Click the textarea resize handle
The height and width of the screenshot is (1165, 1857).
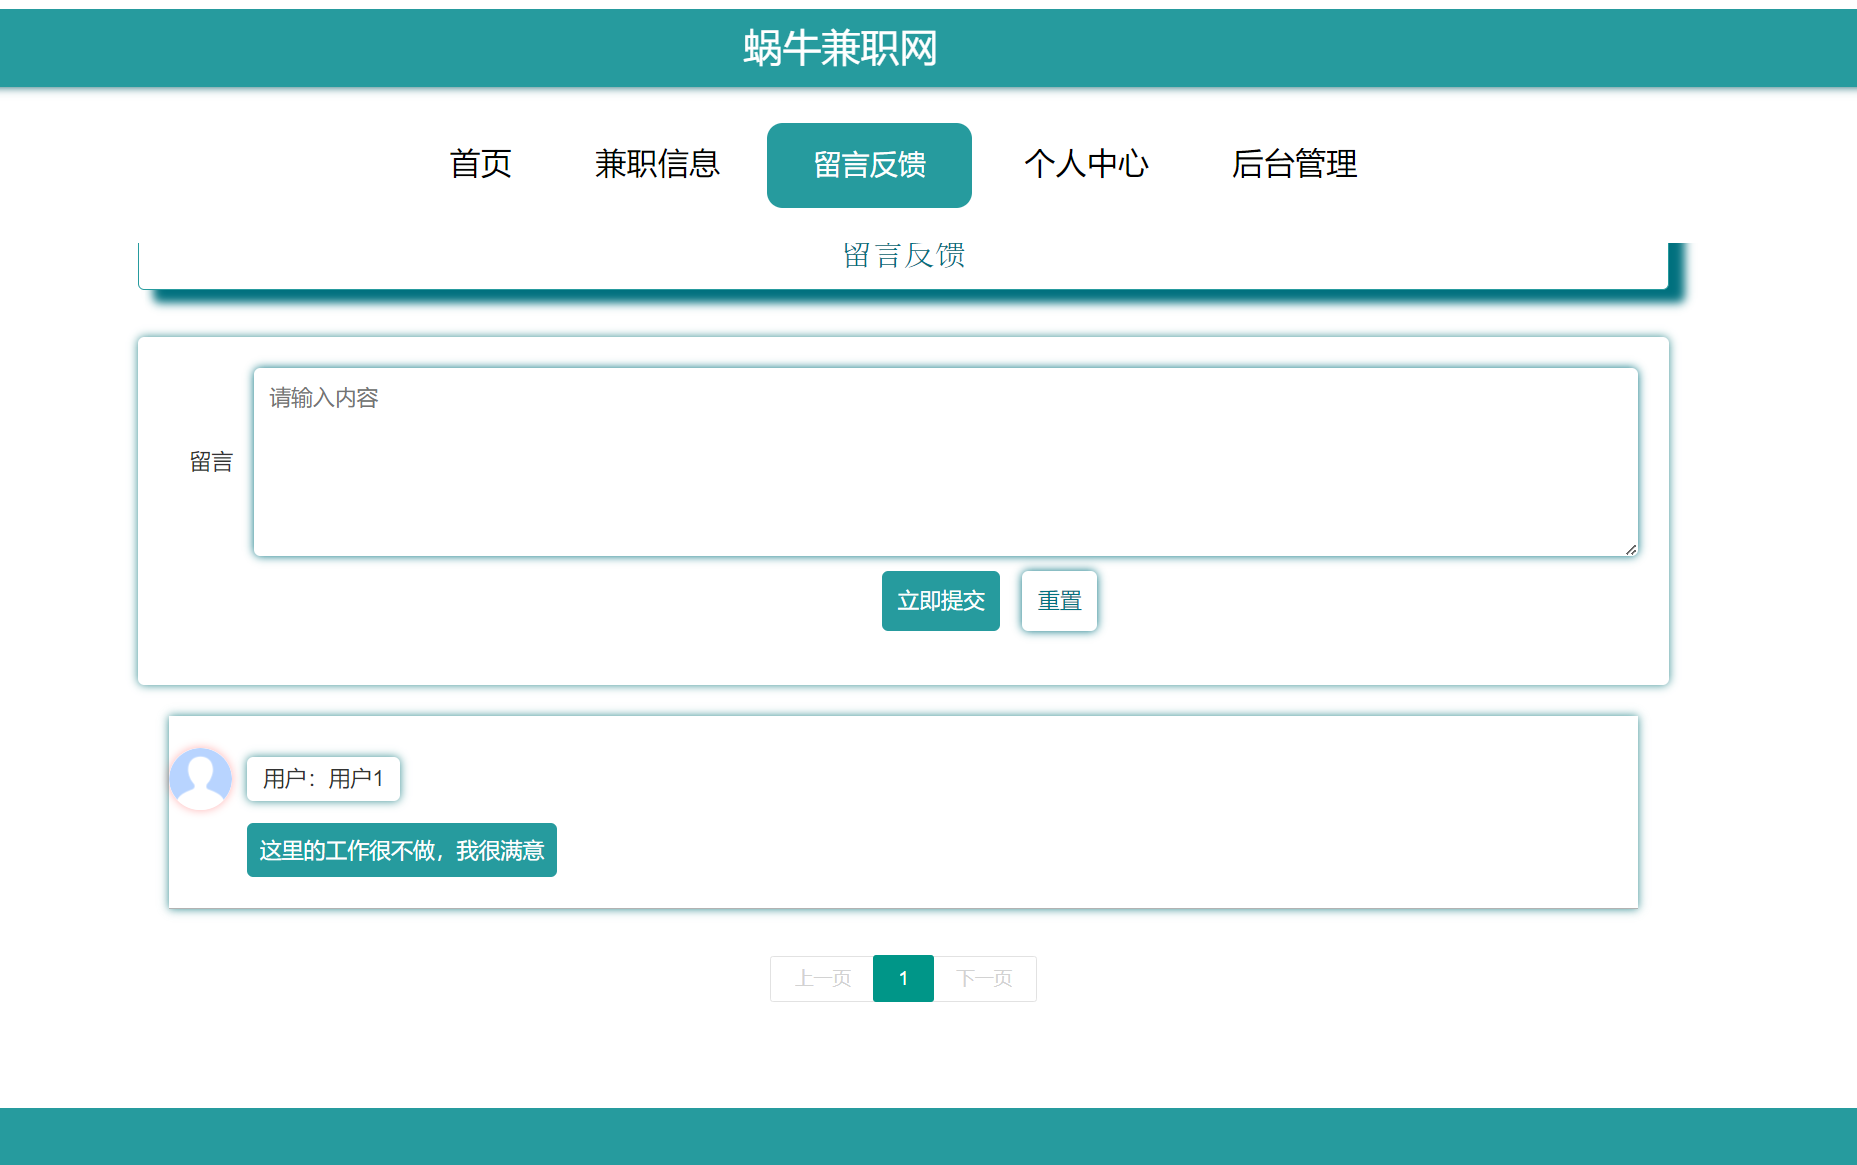[x=1630, y=549]
